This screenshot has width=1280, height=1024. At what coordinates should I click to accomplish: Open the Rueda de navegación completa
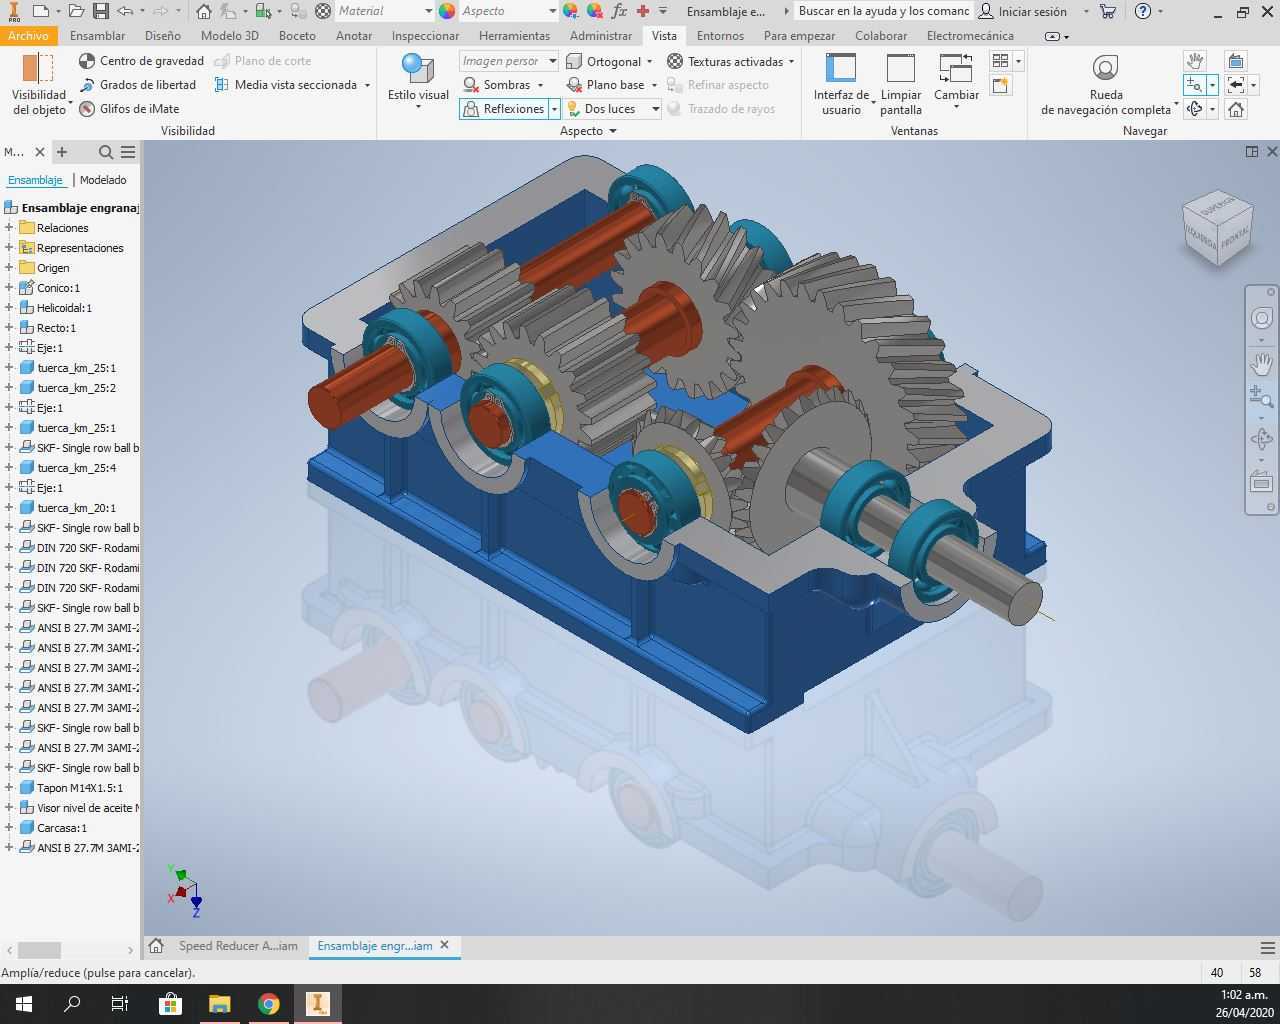coord(1105,68)
